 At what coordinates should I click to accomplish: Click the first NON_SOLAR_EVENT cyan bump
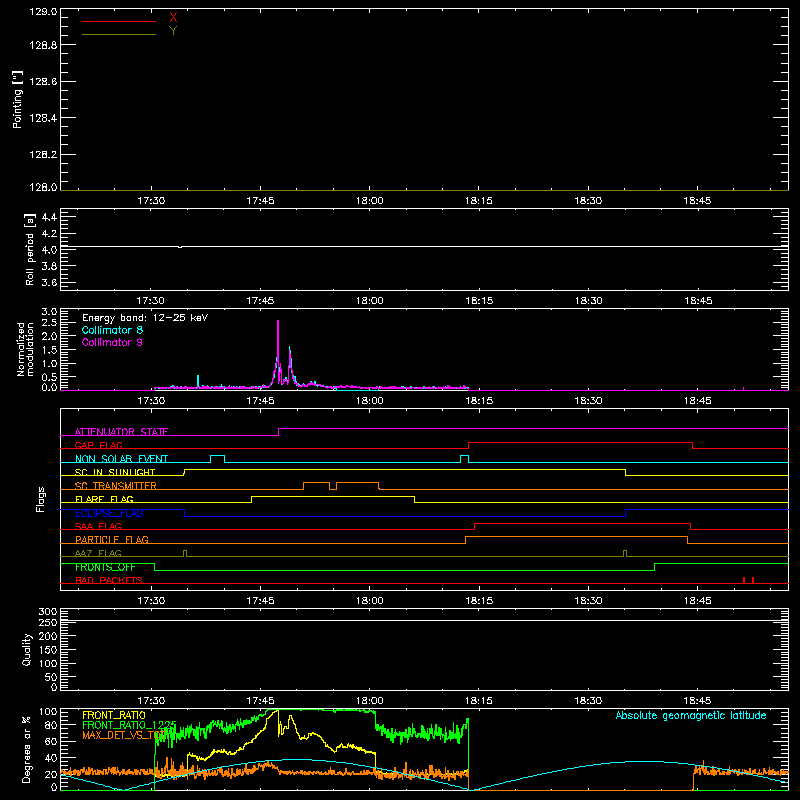pos(217,459)
